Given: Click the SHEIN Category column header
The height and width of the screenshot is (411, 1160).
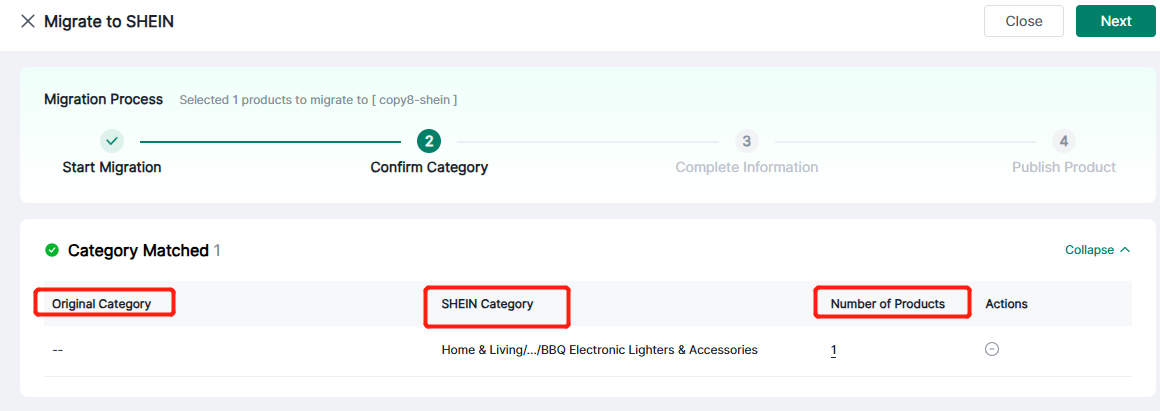Looking at the screenshot, I should (487, 304).
